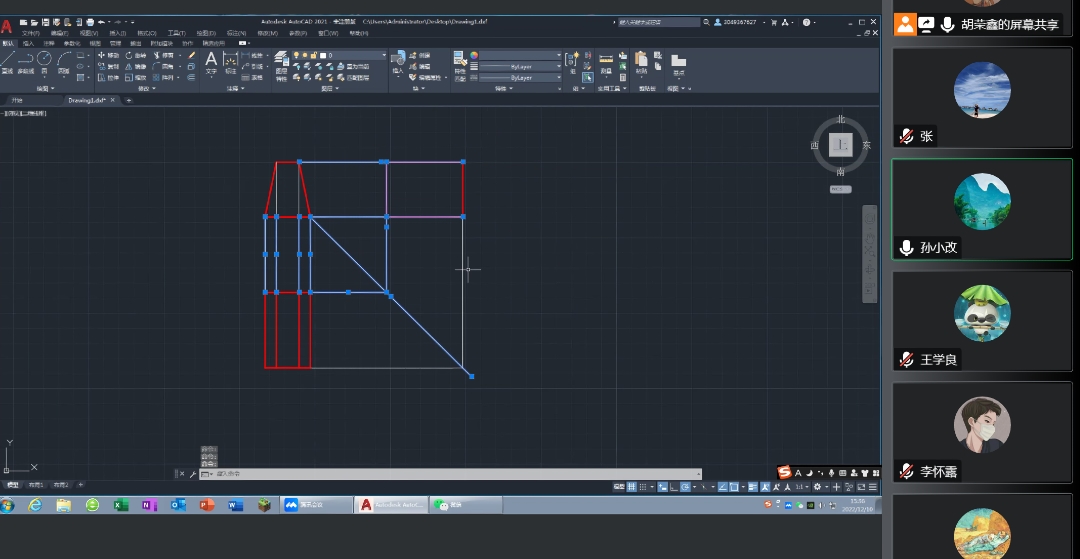Open the annotation scale 1:1 dropdown
The height and width of the screenshot is (559, 1080).
[801, 487]
